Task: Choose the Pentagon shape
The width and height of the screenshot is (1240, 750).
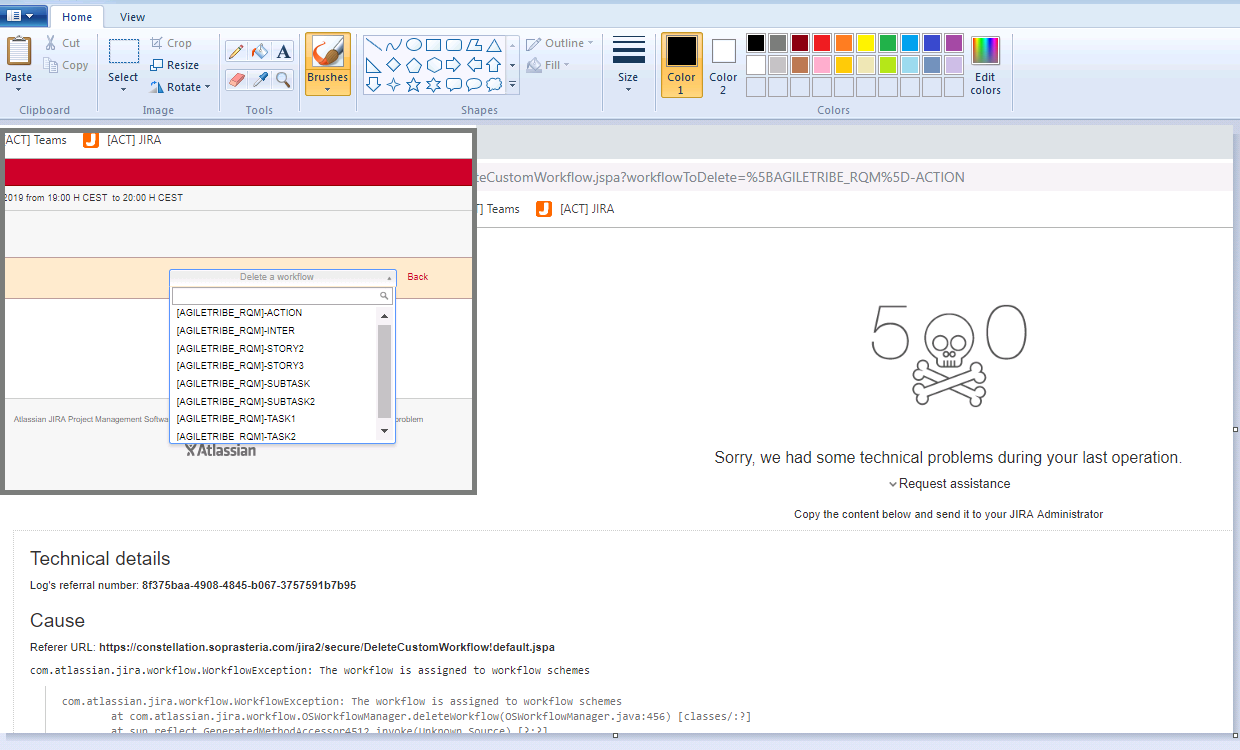Action: [413, 65]
